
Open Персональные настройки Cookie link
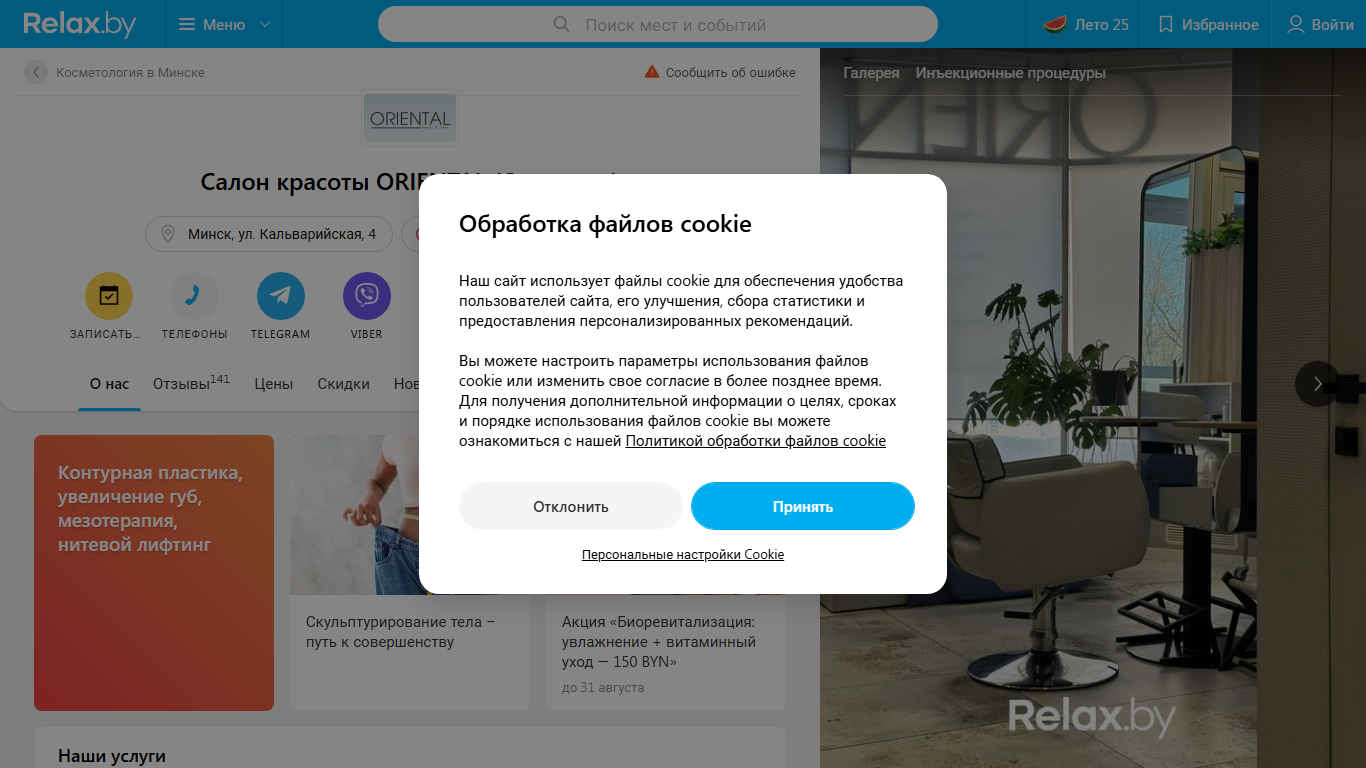click(683, 554)
